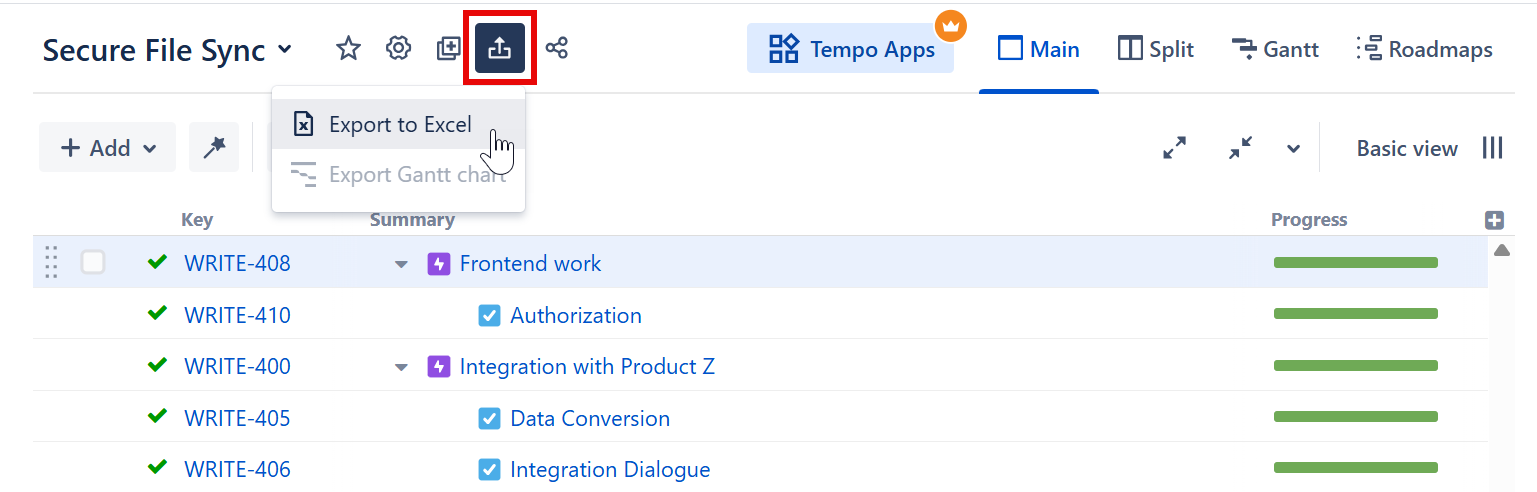Tick the checkbox for WRITE-408 row
Viewport: 1537px width, 492px height.
(x=93, y=263)
